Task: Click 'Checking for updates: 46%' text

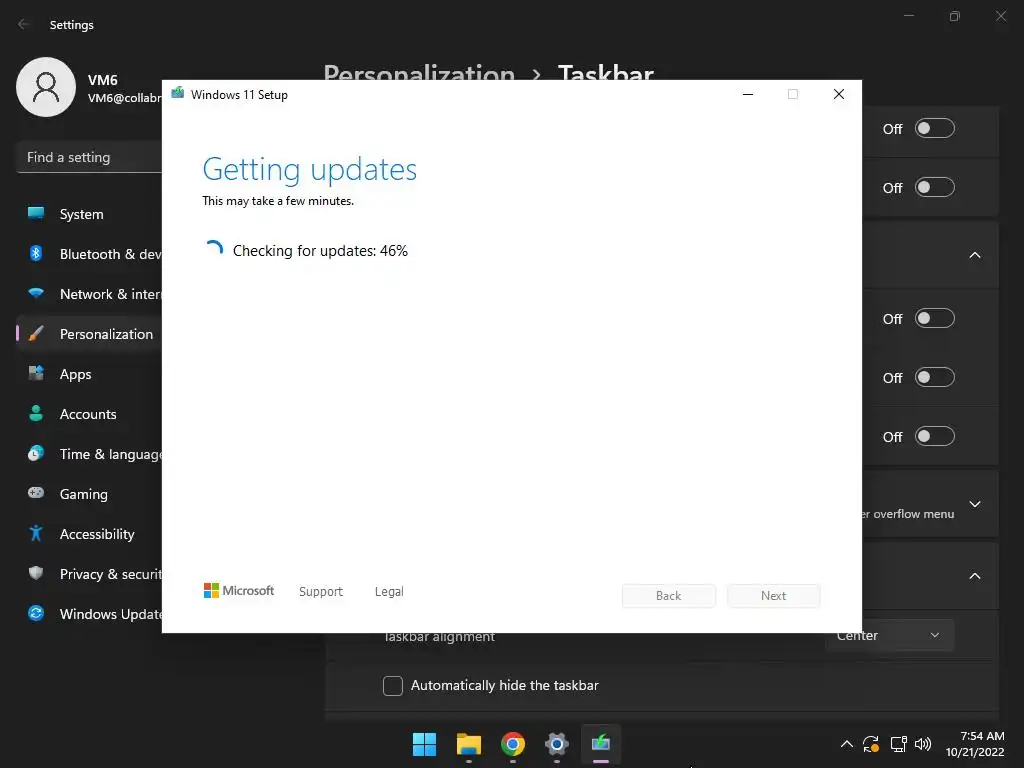Action: tap(320, 251)
